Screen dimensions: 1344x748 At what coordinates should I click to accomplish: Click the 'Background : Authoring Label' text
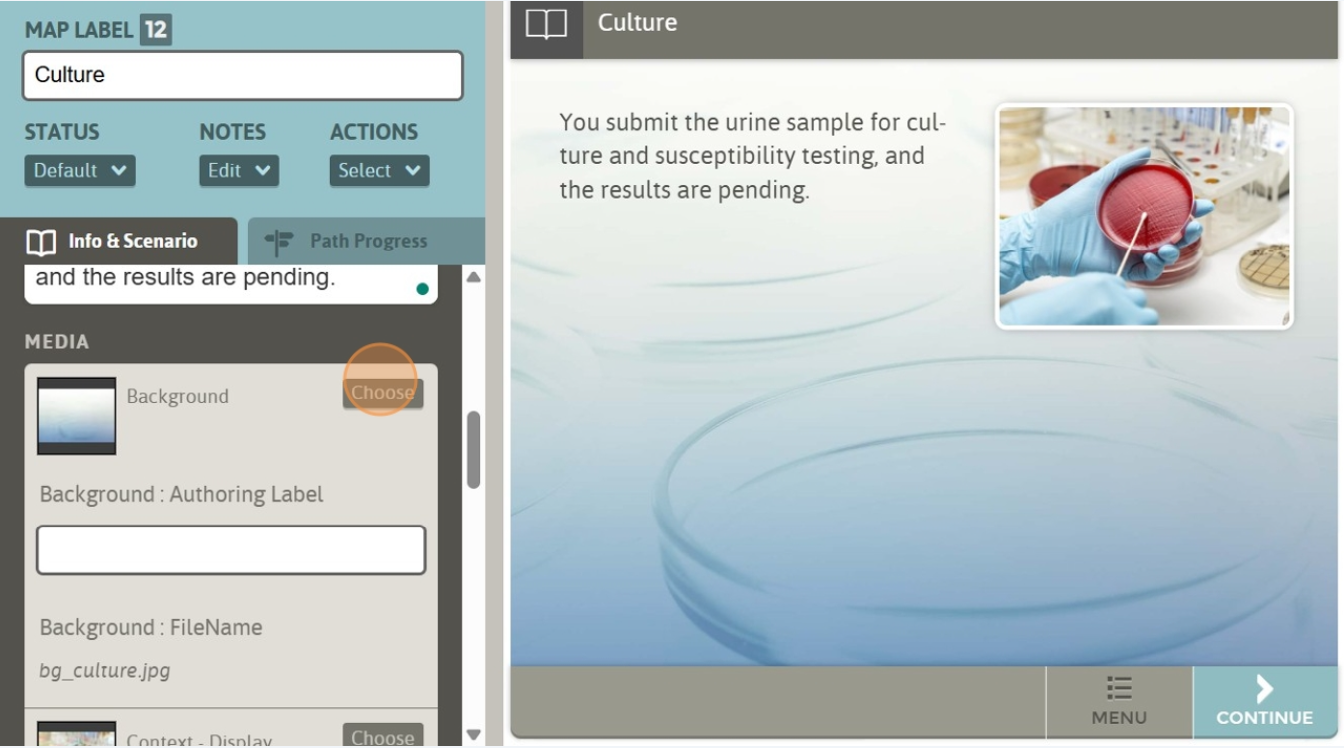[x=182, y=494]
